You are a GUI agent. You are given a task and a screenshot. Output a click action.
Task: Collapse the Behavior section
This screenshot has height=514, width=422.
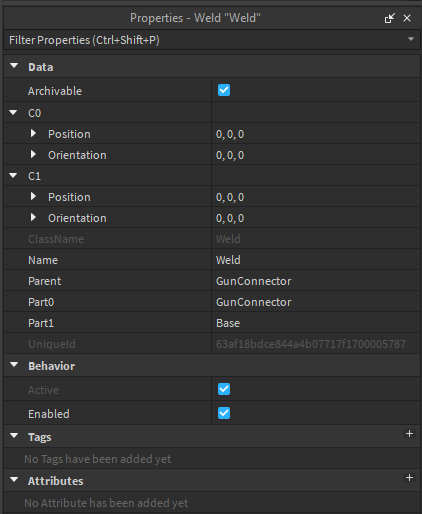click(x=14, y=365)
